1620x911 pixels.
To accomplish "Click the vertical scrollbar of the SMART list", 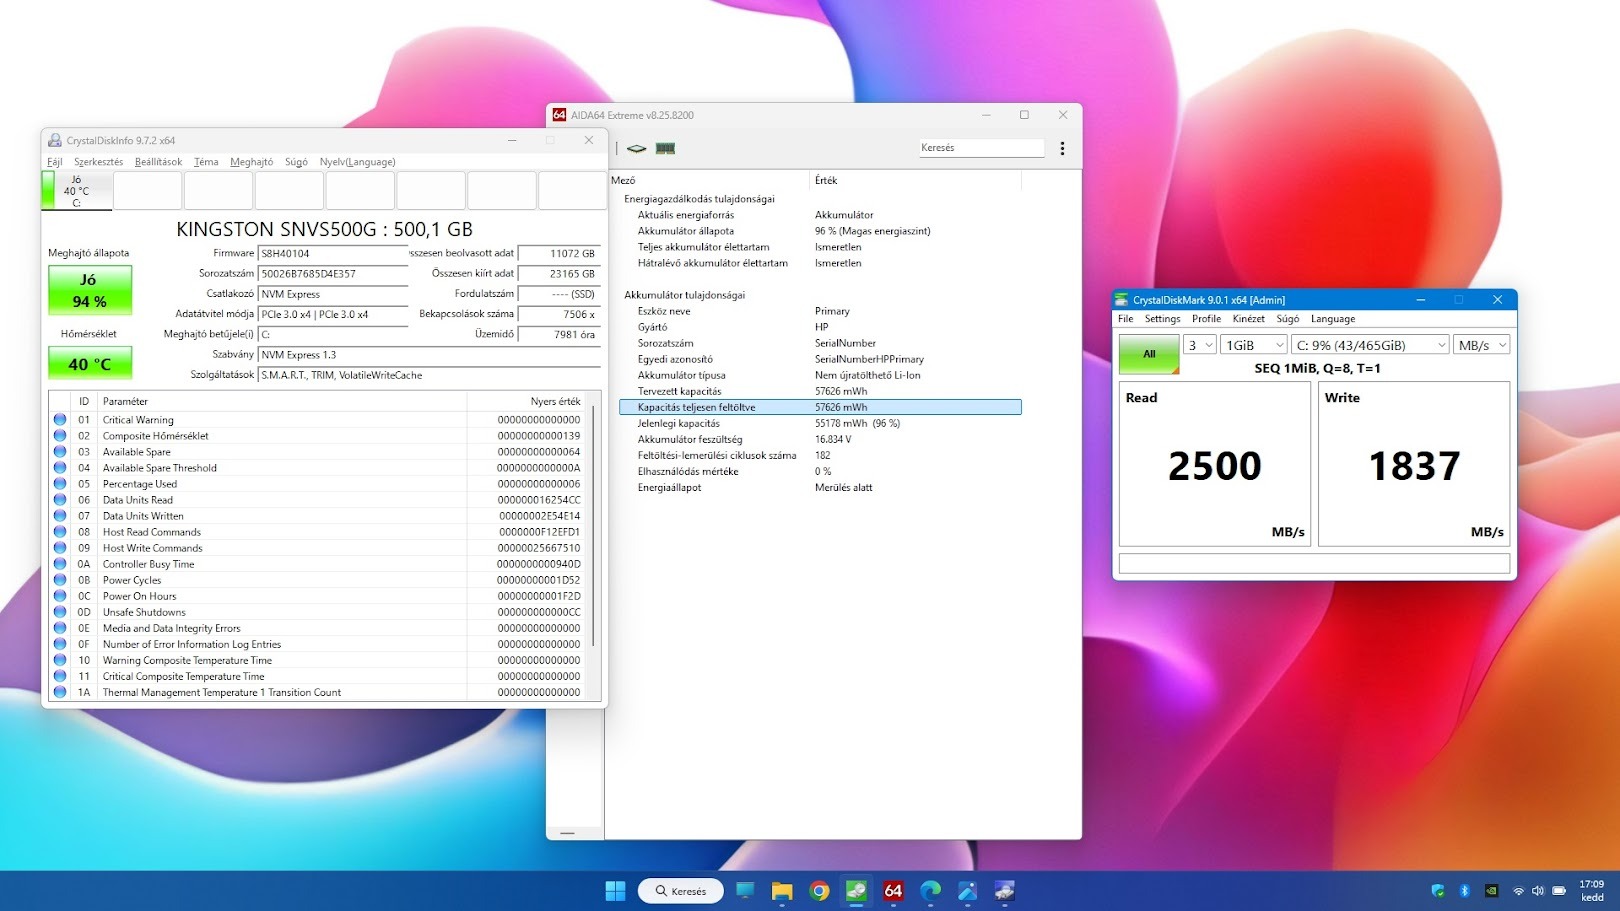I will click(x=596, y=525).
